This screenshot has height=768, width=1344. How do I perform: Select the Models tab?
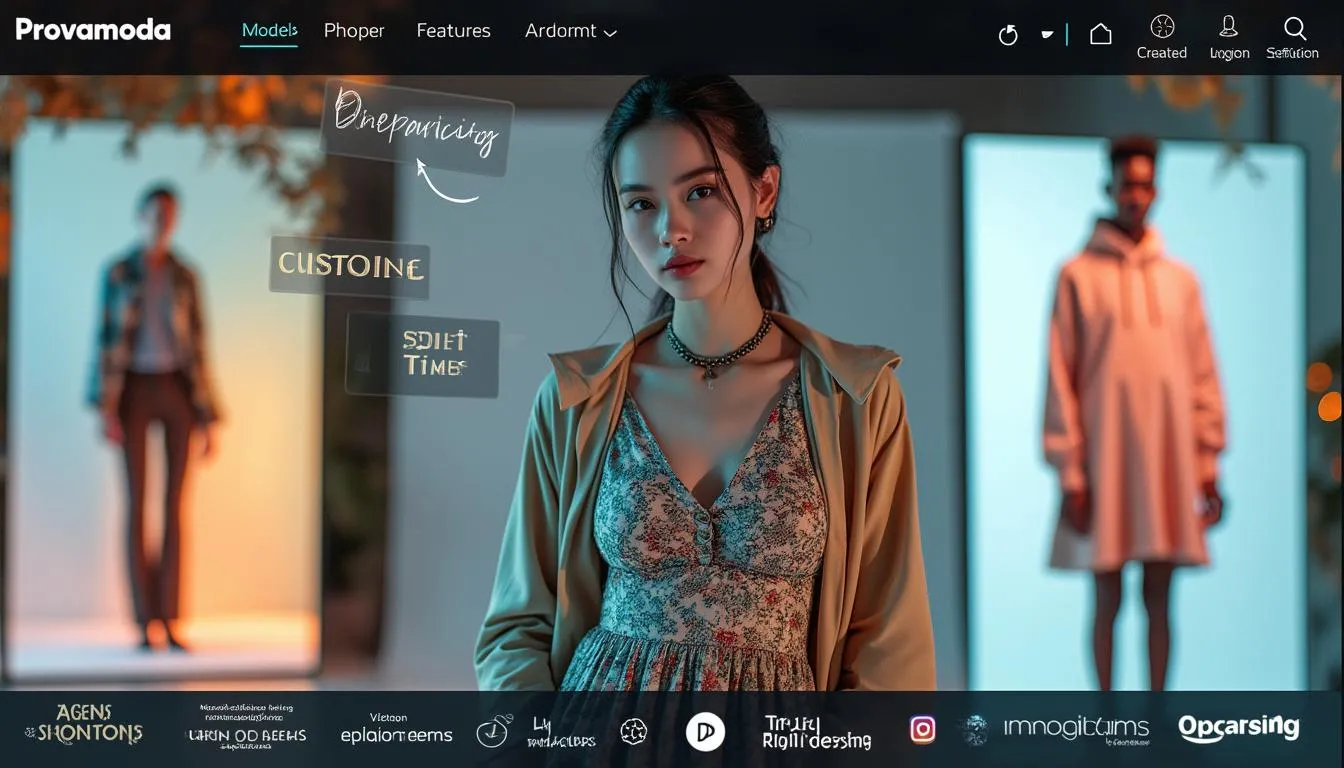(269, 31)
